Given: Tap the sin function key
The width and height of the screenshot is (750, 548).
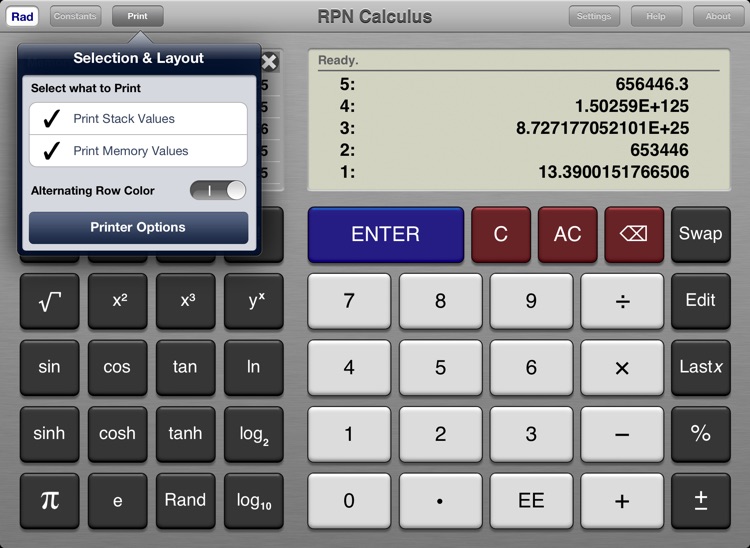Looking at the screenshot, I should [x=50, y=367].
